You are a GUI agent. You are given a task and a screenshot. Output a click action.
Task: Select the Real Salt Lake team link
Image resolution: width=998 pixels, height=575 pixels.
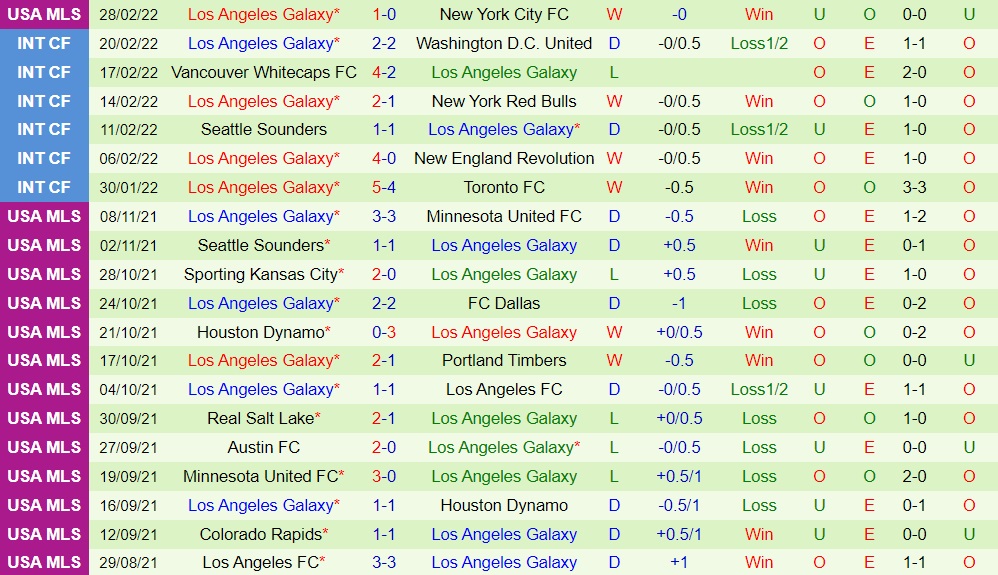[x=261, y=418]
